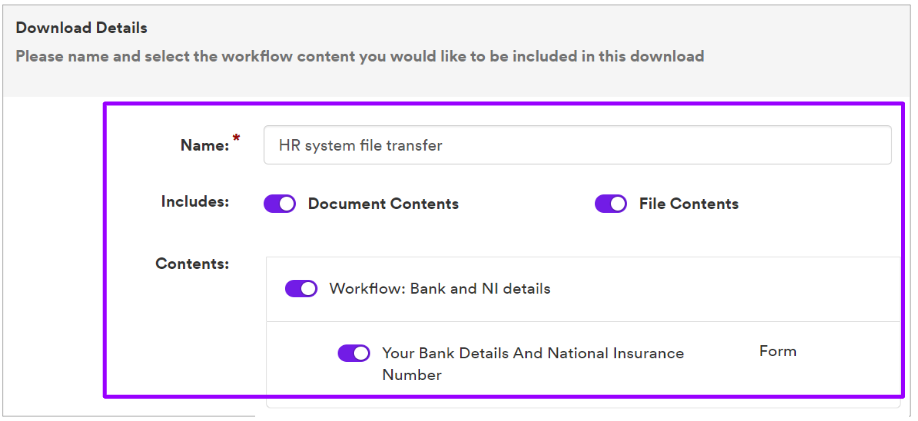This screenshot has height=421, width=918.
Task: Click the white knob of File Contents switch
Action: [618, 204]
